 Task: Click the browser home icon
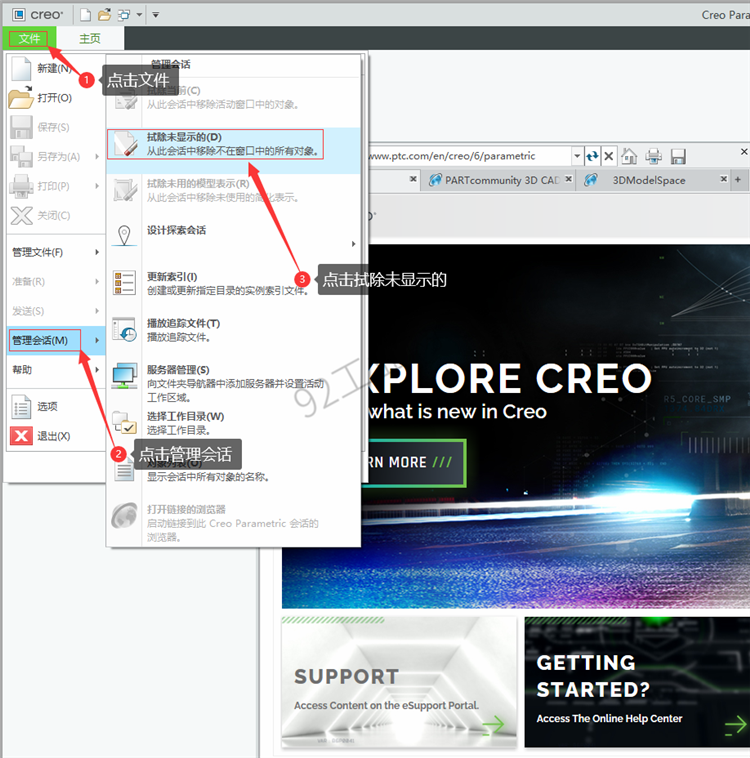pos(629,156)
